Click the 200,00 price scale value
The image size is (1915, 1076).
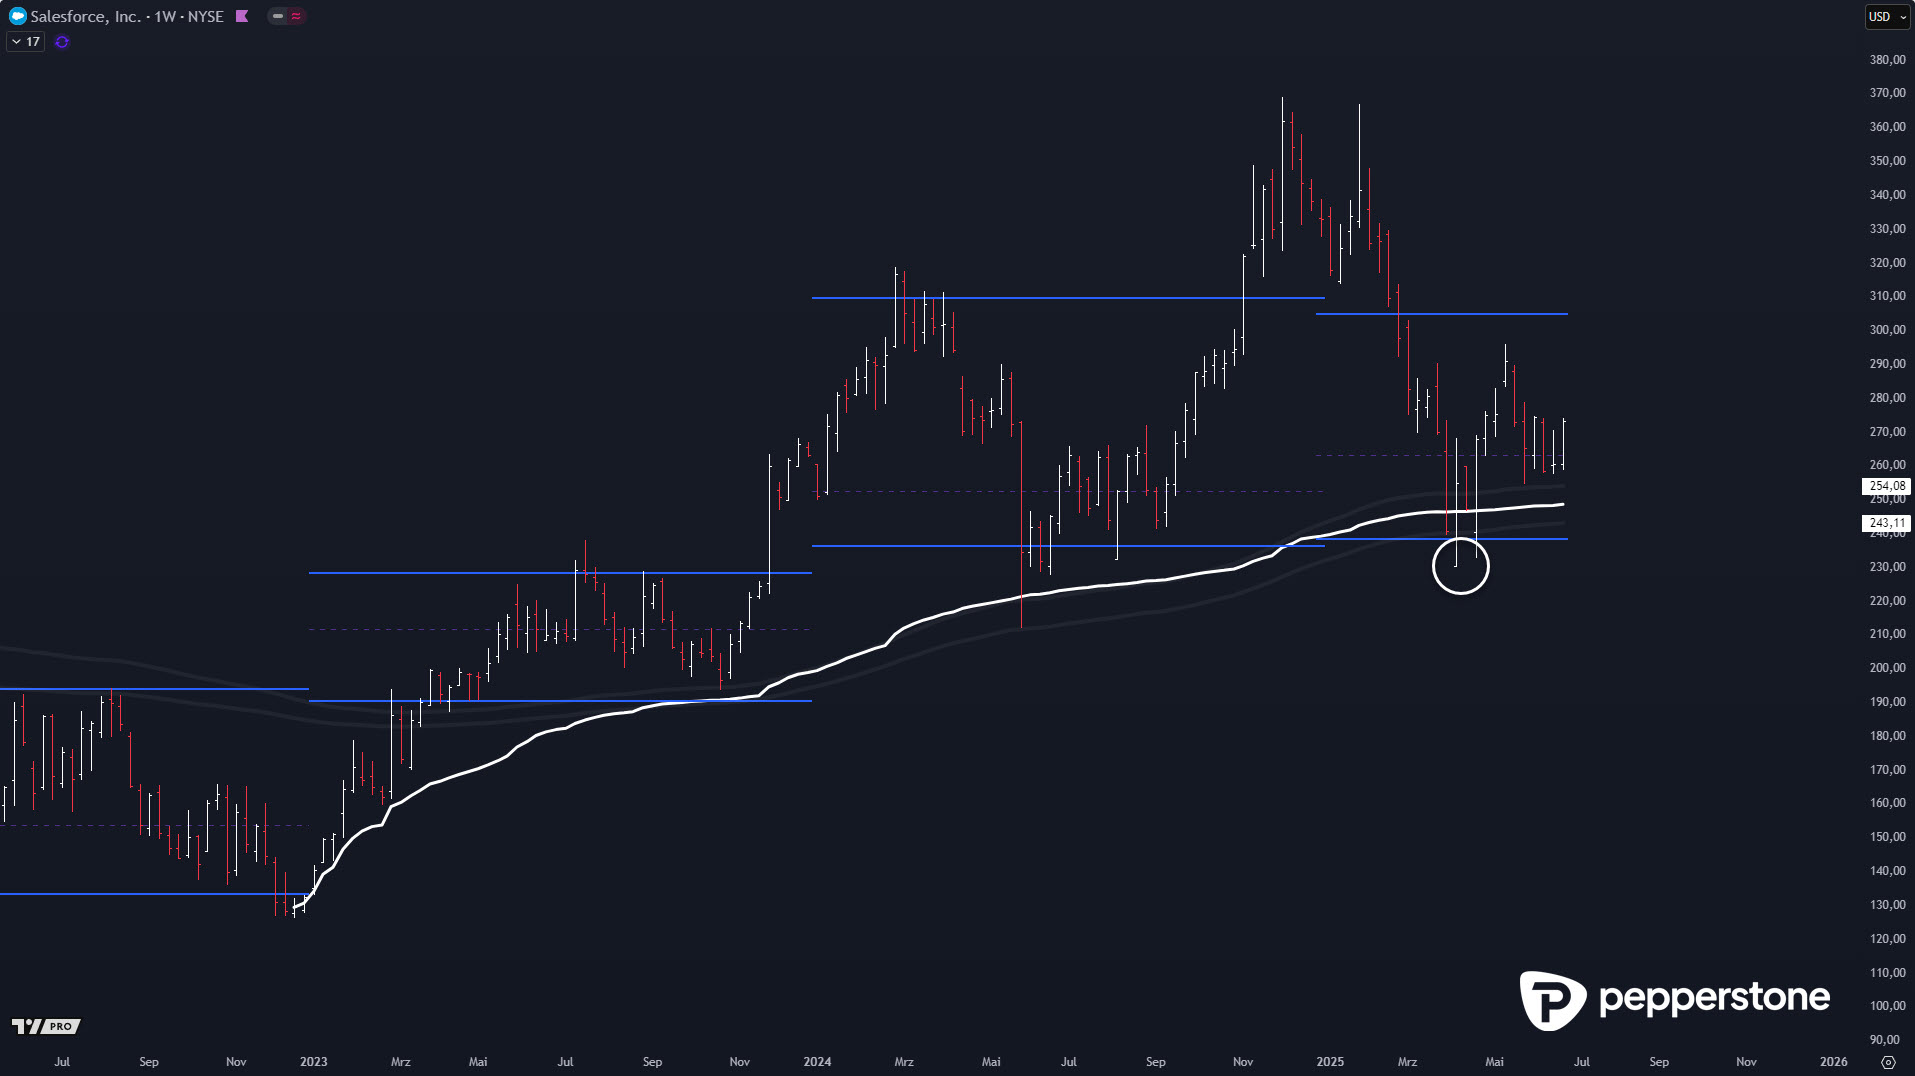(1887, 668)
